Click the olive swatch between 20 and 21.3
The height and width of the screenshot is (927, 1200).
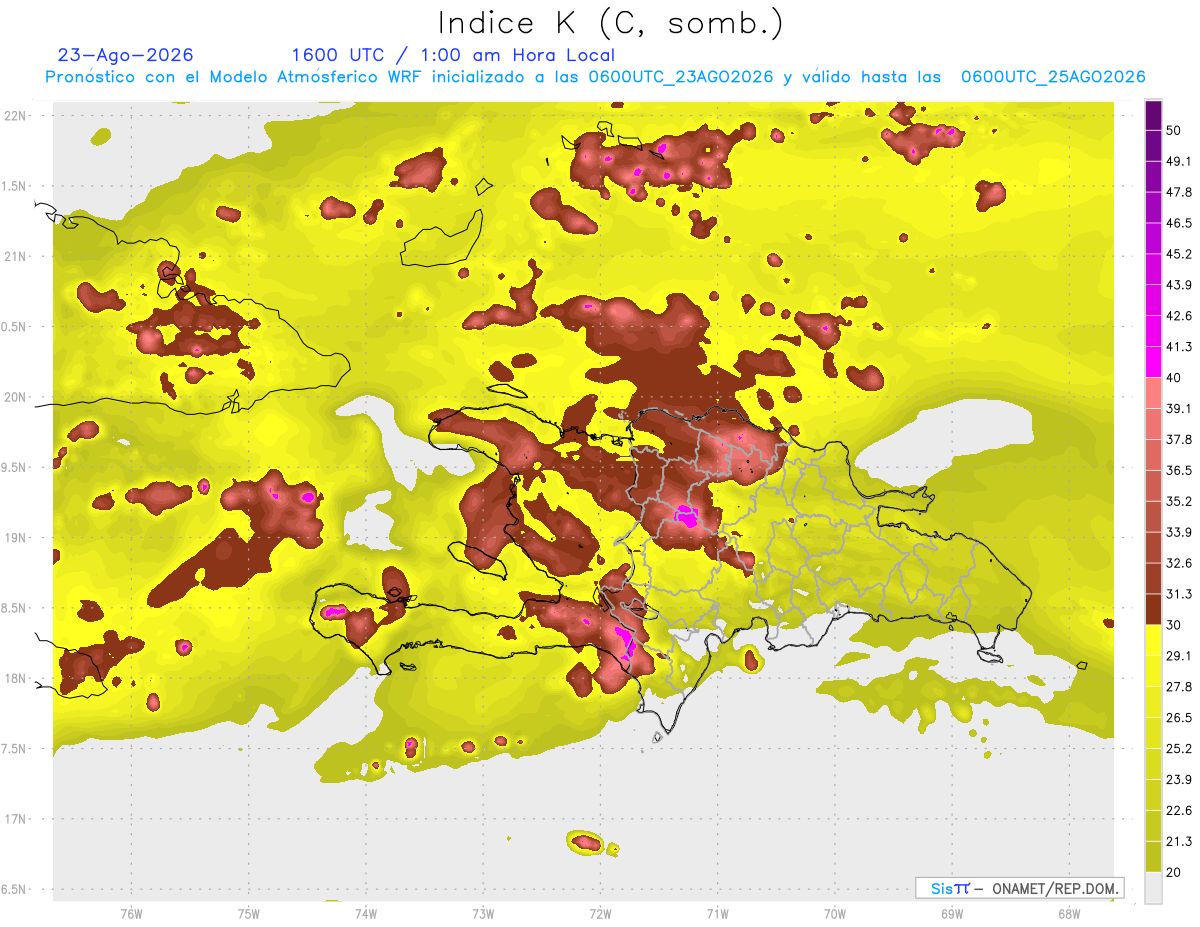[x=1153, y=857]
